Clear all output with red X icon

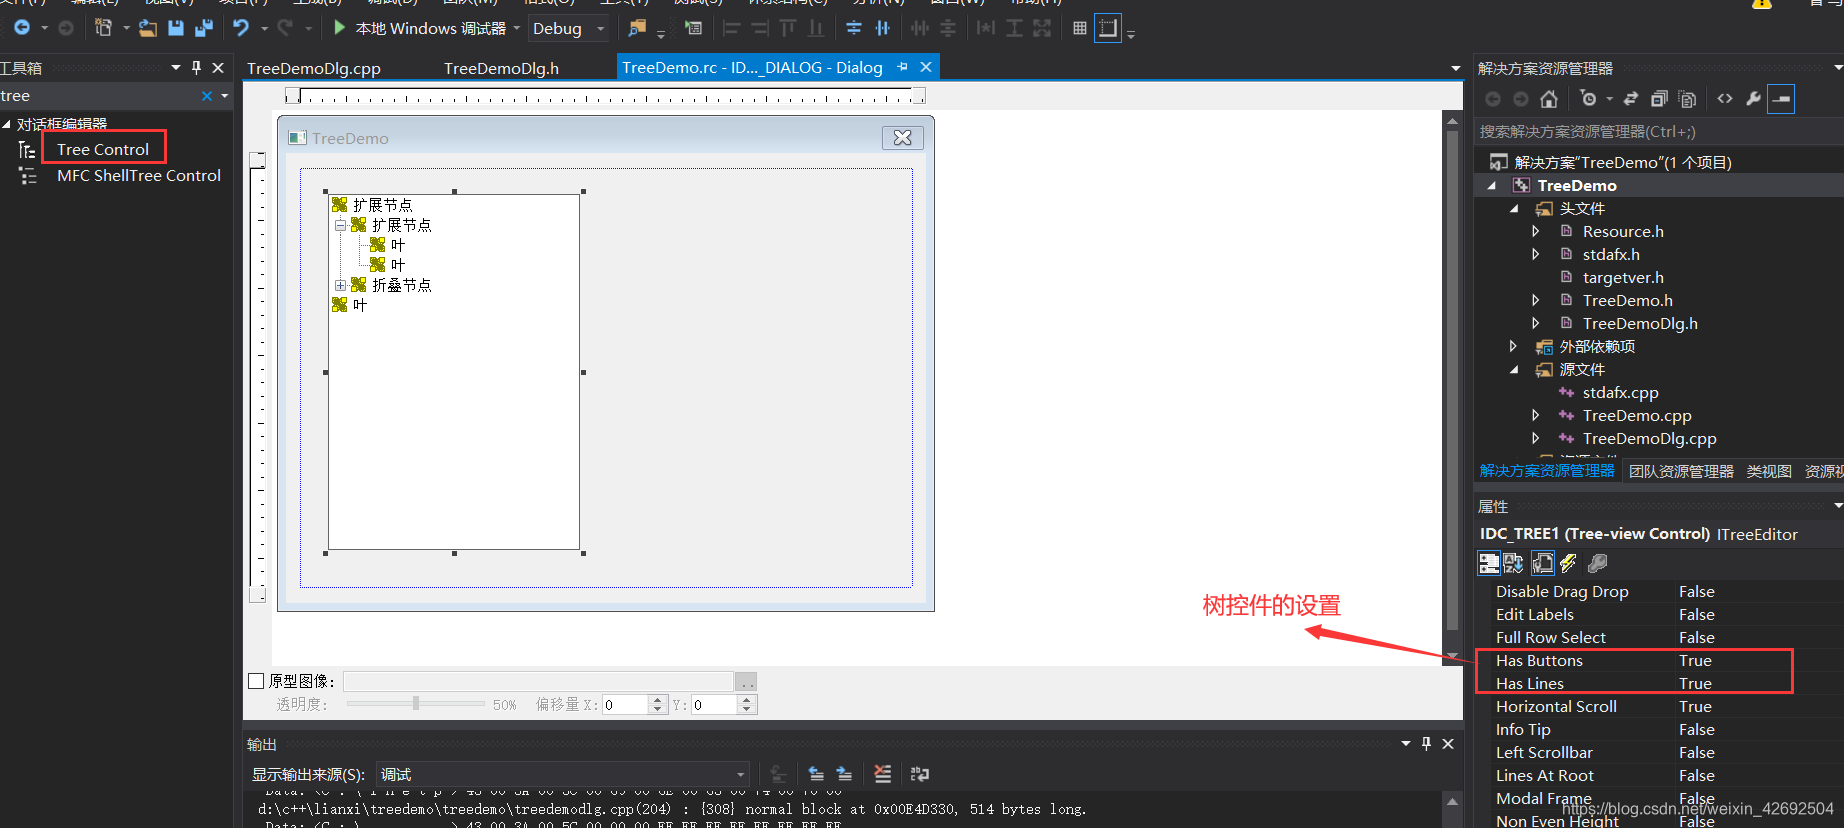click(x=882, y=774)
